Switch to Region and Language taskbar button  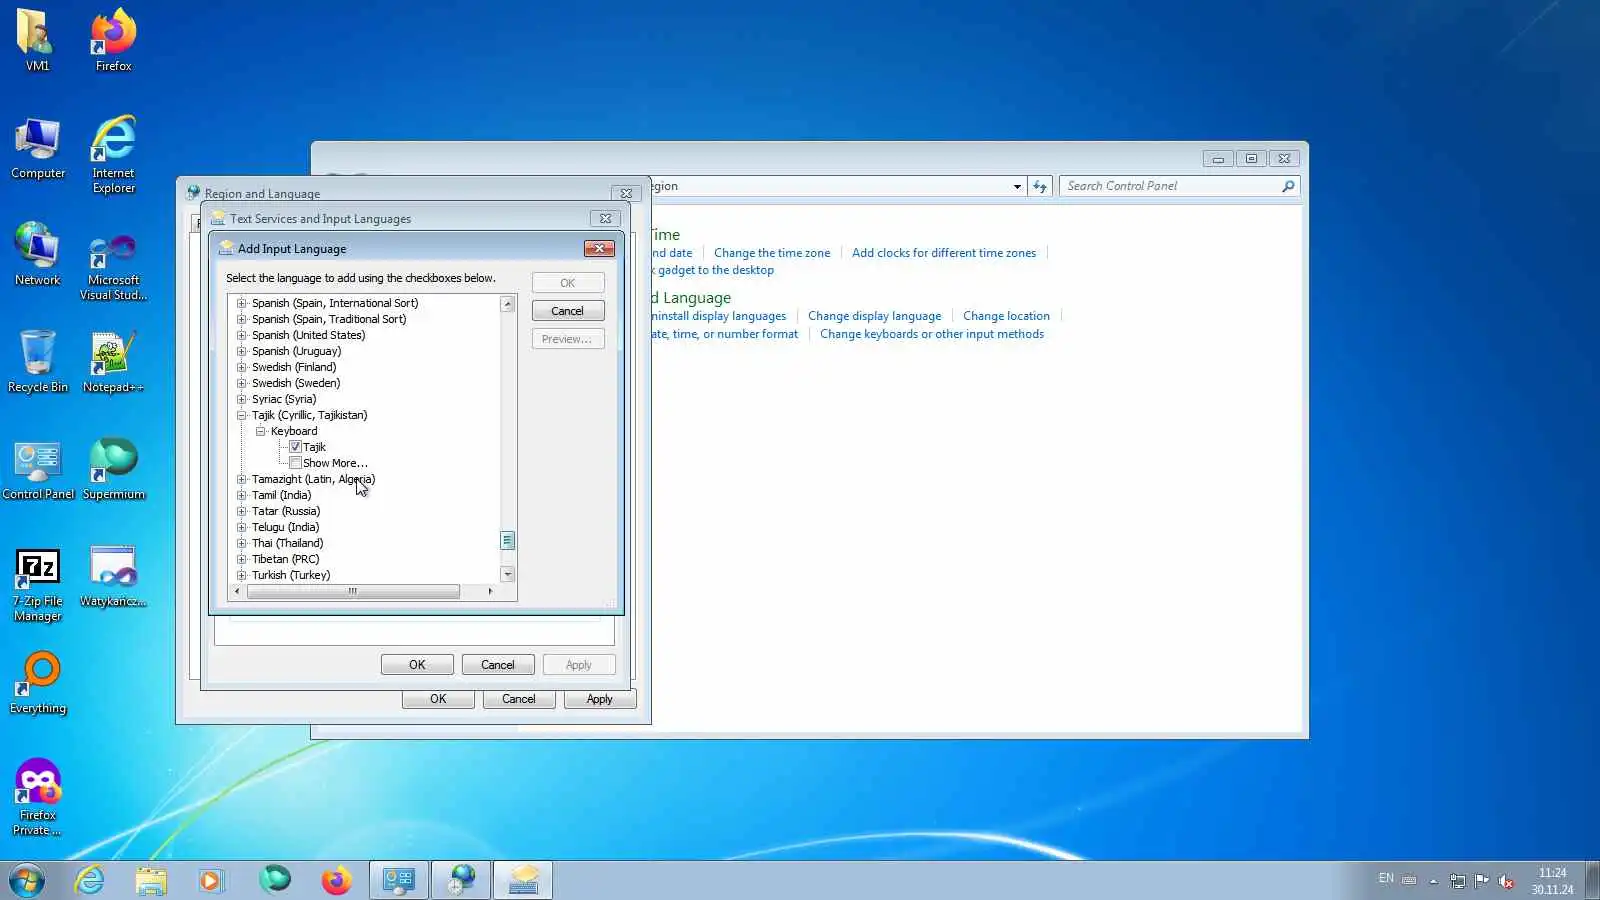(x=461, y=880)
